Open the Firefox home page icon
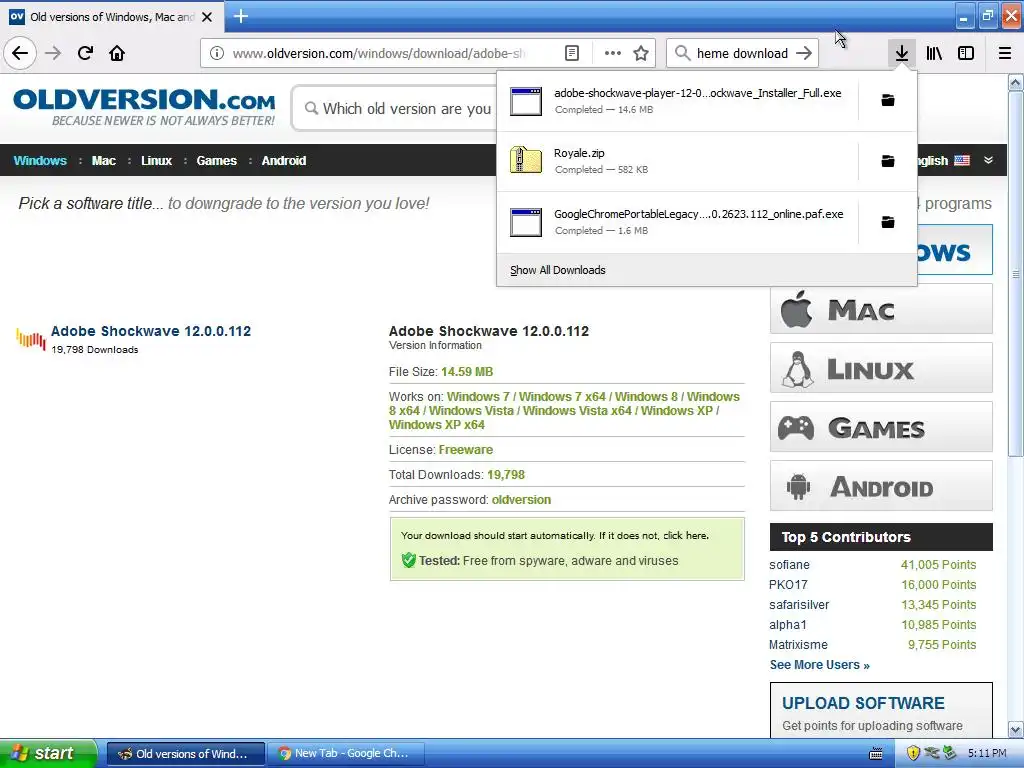The height and width of the screenshot is (768, 1024). pyautogui.click(x=117, y=53)
